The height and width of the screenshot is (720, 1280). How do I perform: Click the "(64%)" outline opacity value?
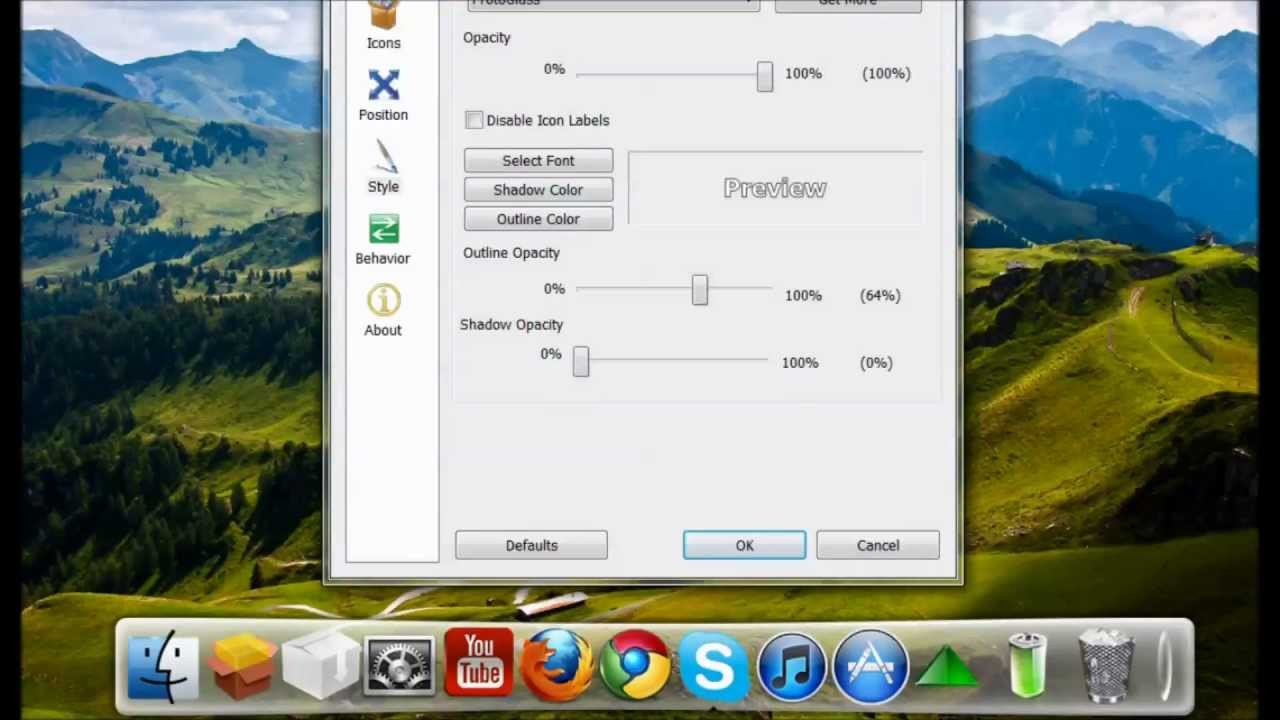pyautogui.click(x=880, y=295)
